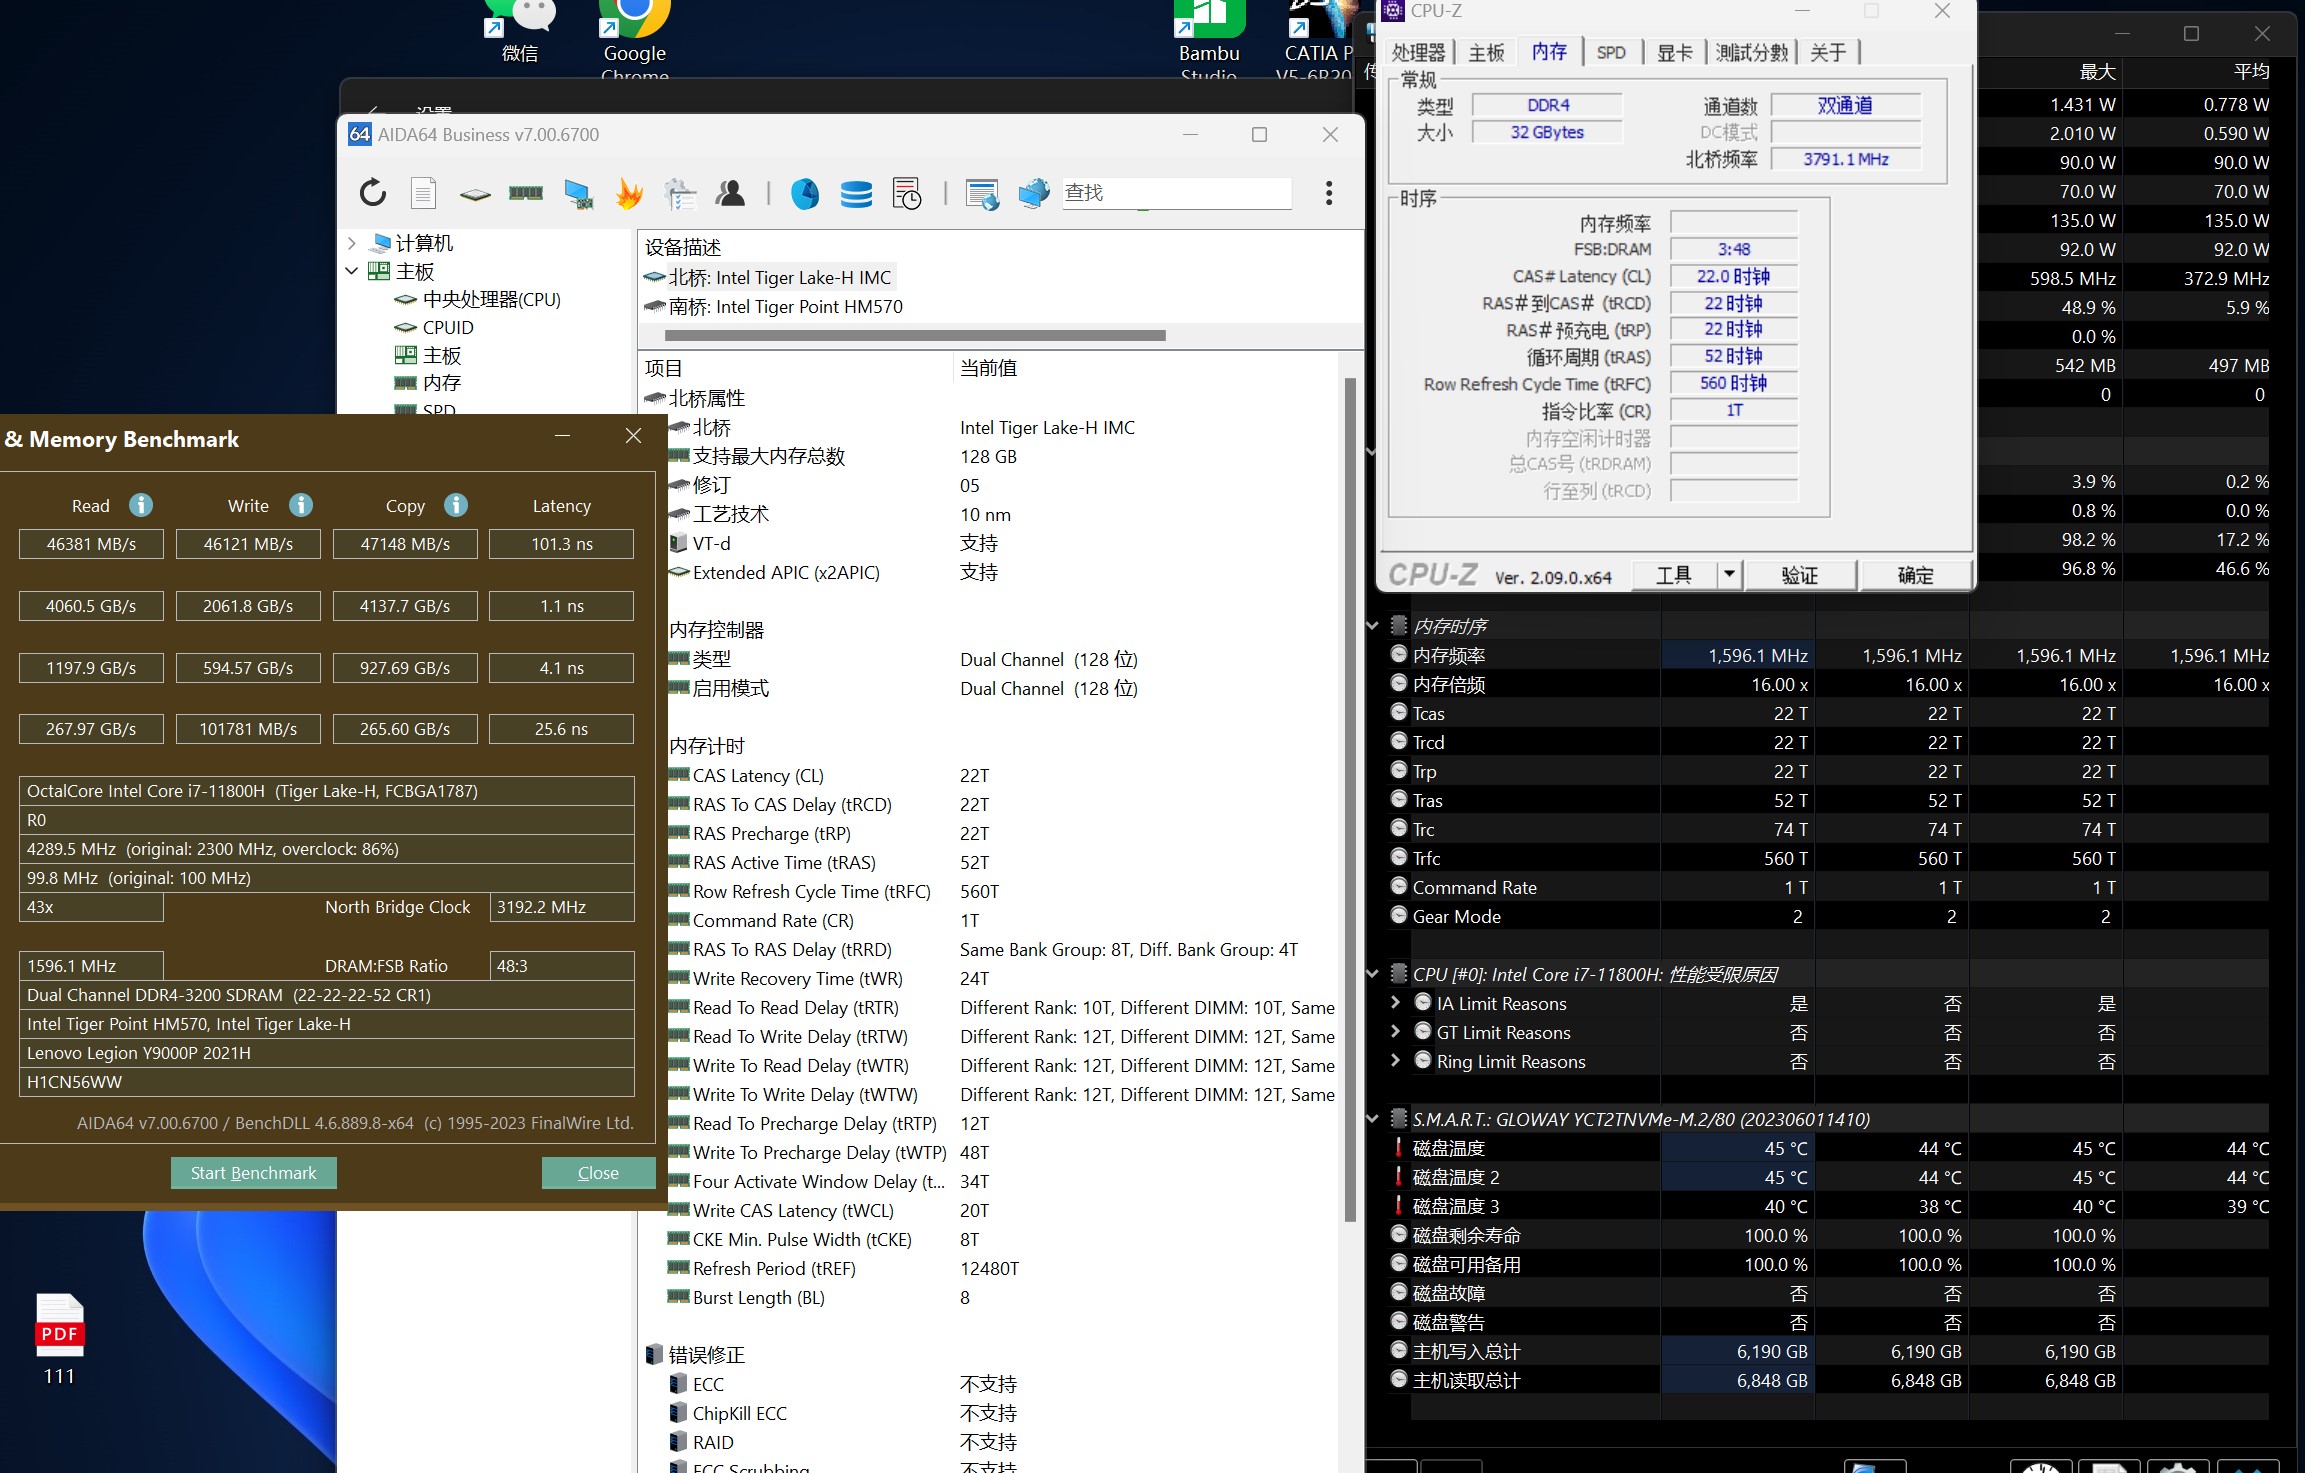The image size is (2305, 1473).
Task: Expand the GT Limit Reasons row
Action: pyautogui.click(x=1396, y=1031)
